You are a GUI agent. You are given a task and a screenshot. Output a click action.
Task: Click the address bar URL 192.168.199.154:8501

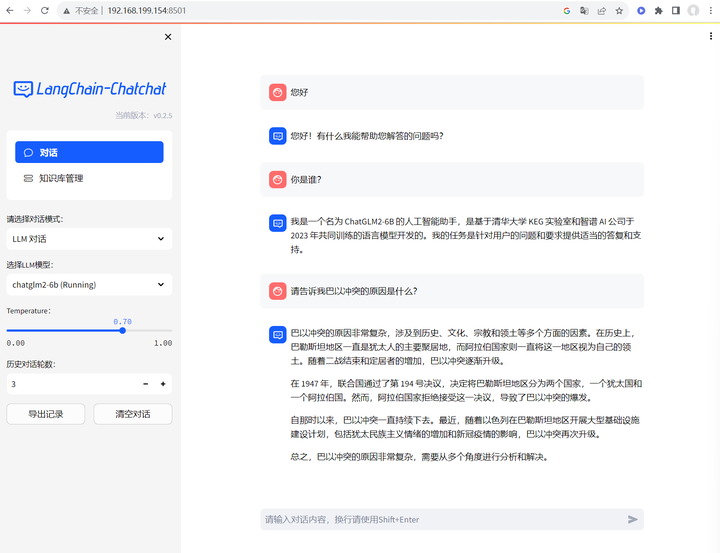click(x=146, y=11)
